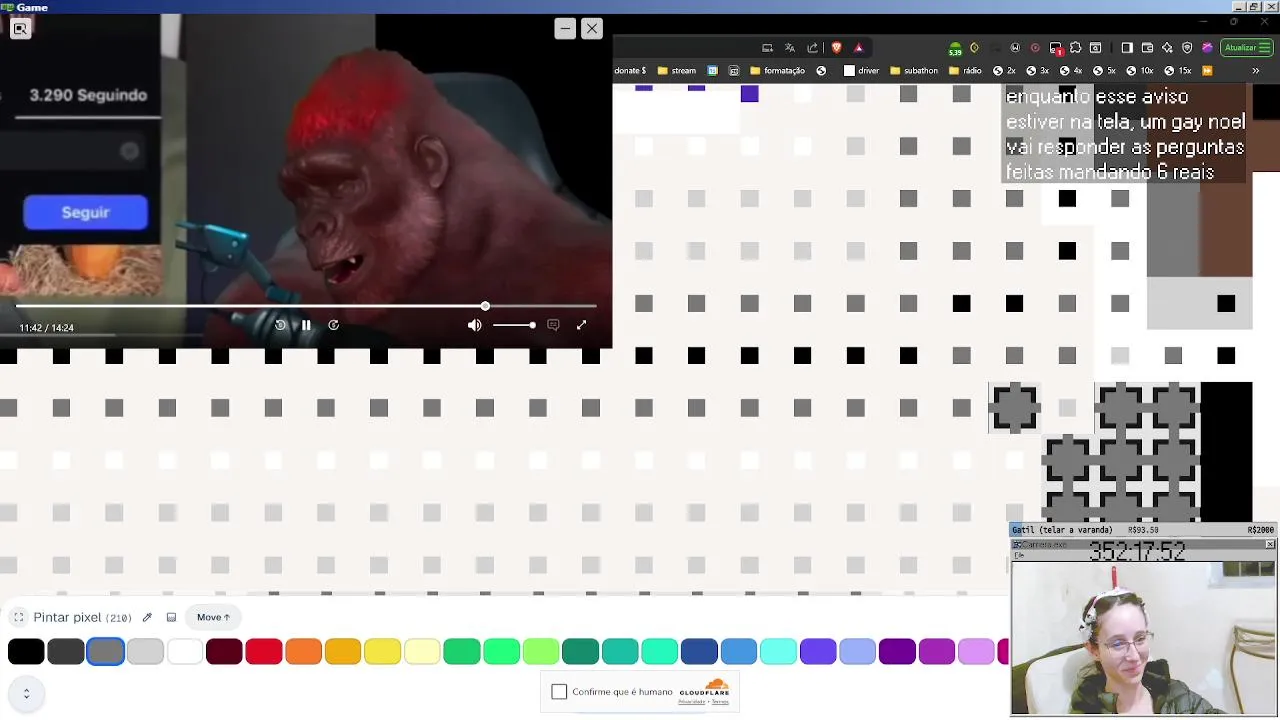This screenshot has height=720, width=1280.
Task: Open the Brave wallet icon
Action: coord(1147,47)
